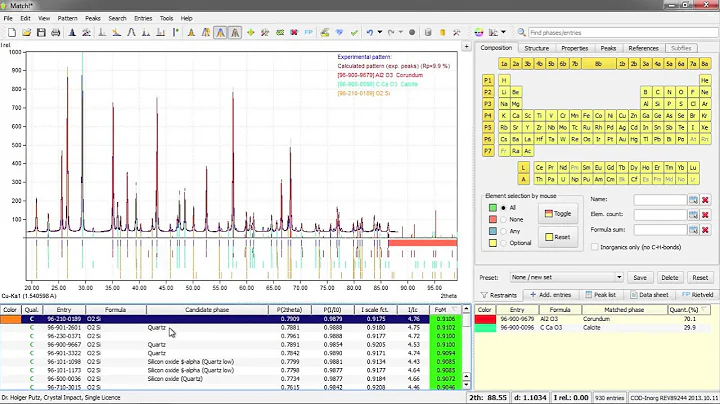Click the Save preset button
720x404 pixels.
[640, 277]
